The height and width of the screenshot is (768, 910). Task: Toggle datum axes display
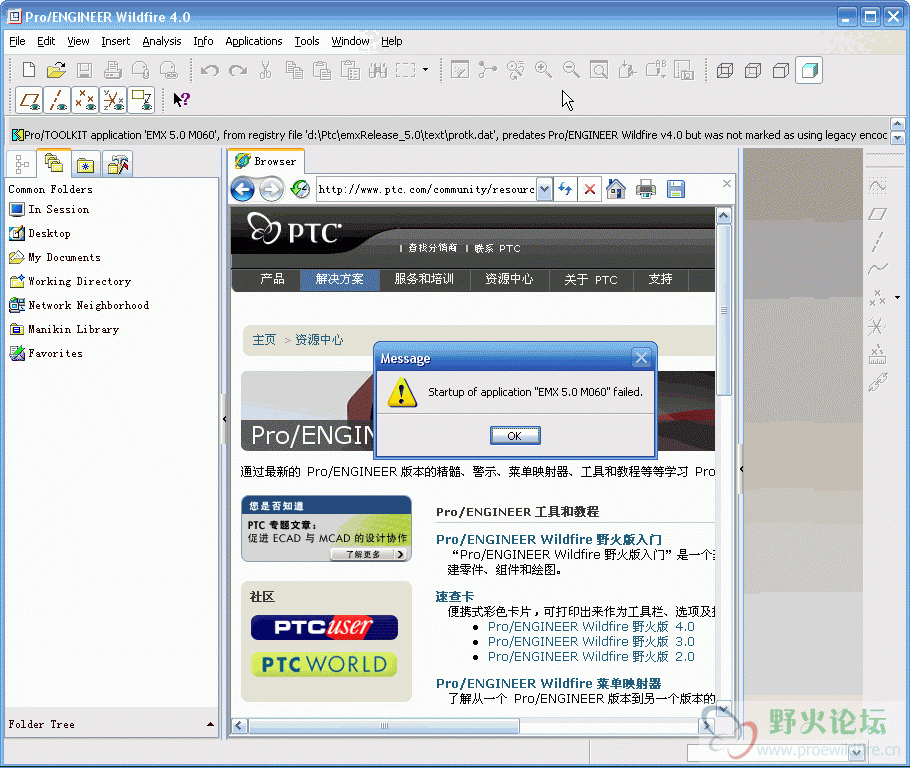[57, 100]
